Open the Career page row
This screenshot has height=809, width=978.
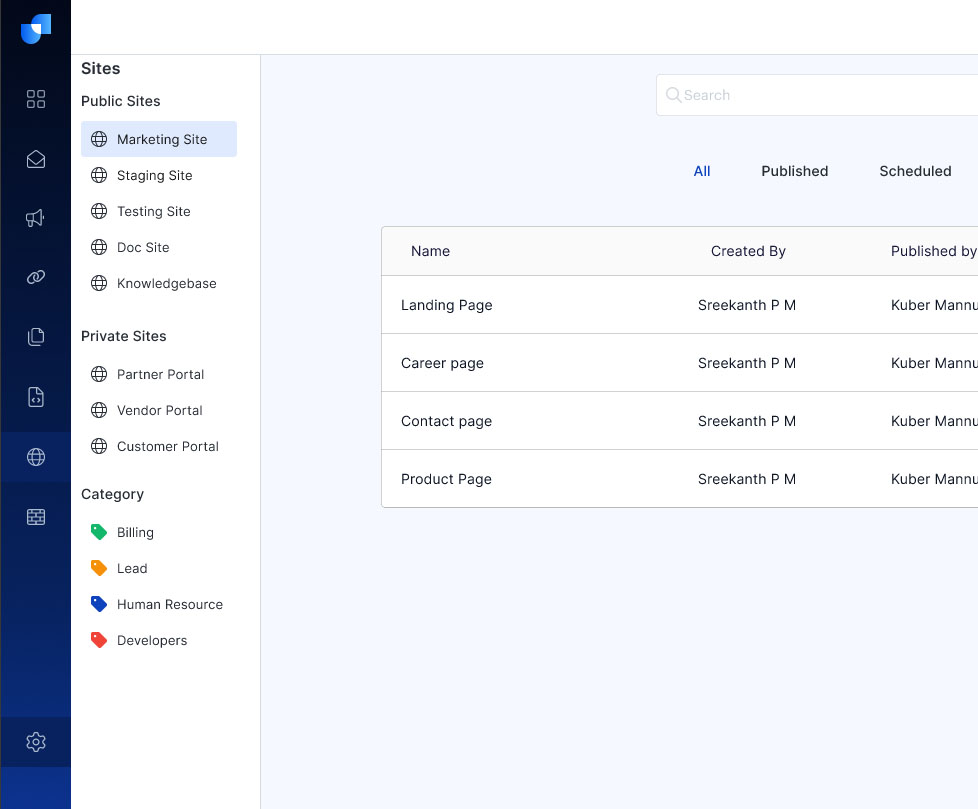680,363
